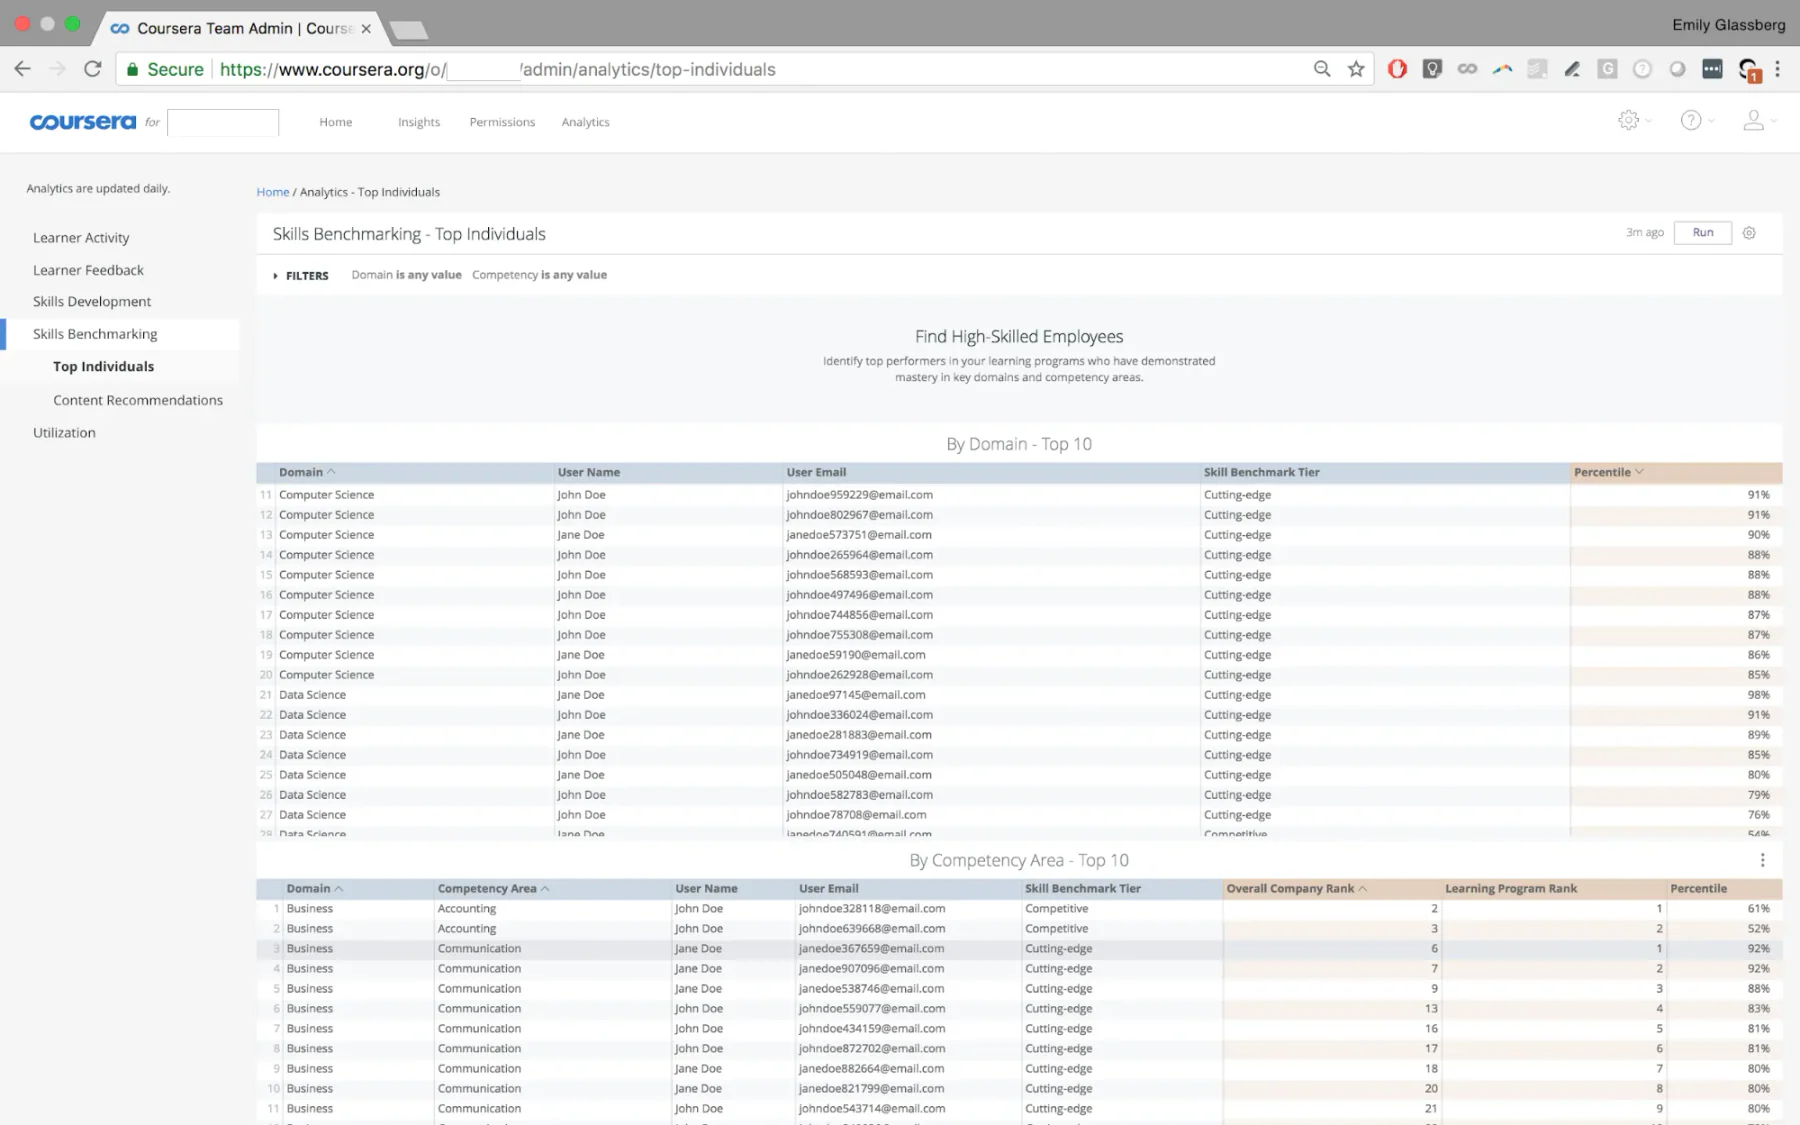The height and width of the screenshot is (1125, 1800).
Task: Sort by Competency Area column header
Action: click(493, 888)
